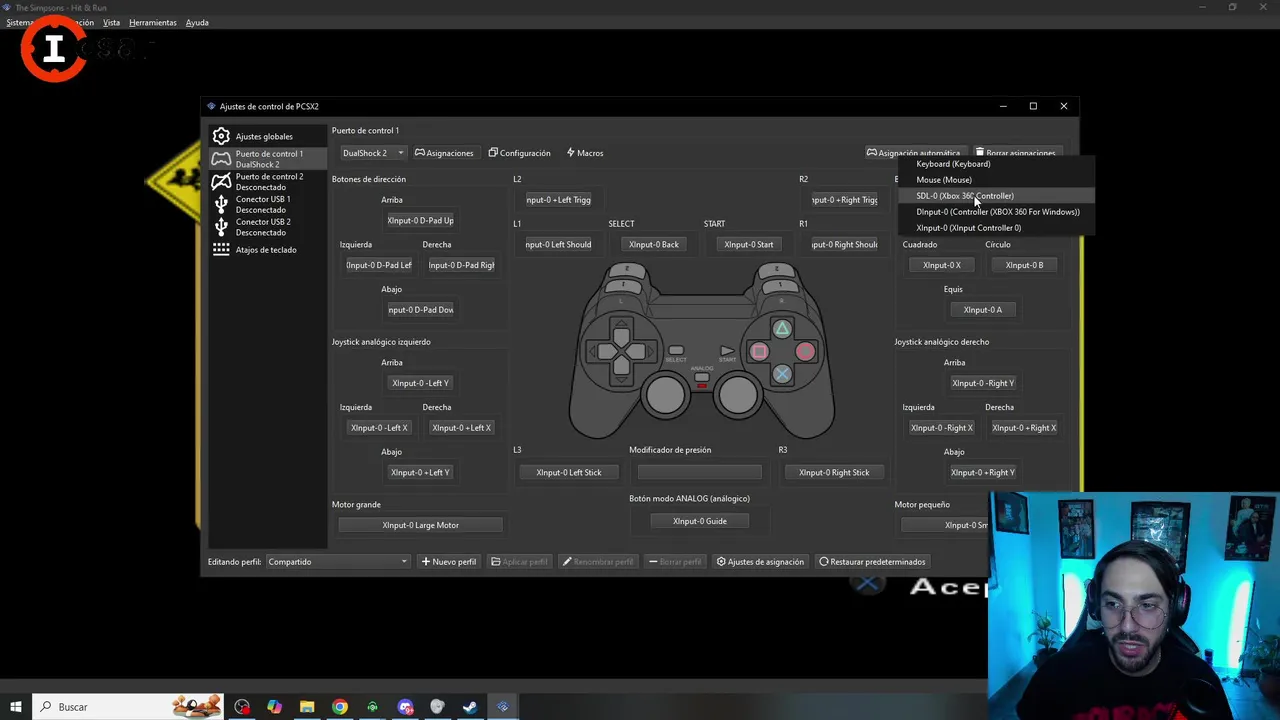Click the empty Modificador de presión binding
Image resolution: width=1280 pixels, height=720 pixels.
pyautogui.click(x=699, y=472)
